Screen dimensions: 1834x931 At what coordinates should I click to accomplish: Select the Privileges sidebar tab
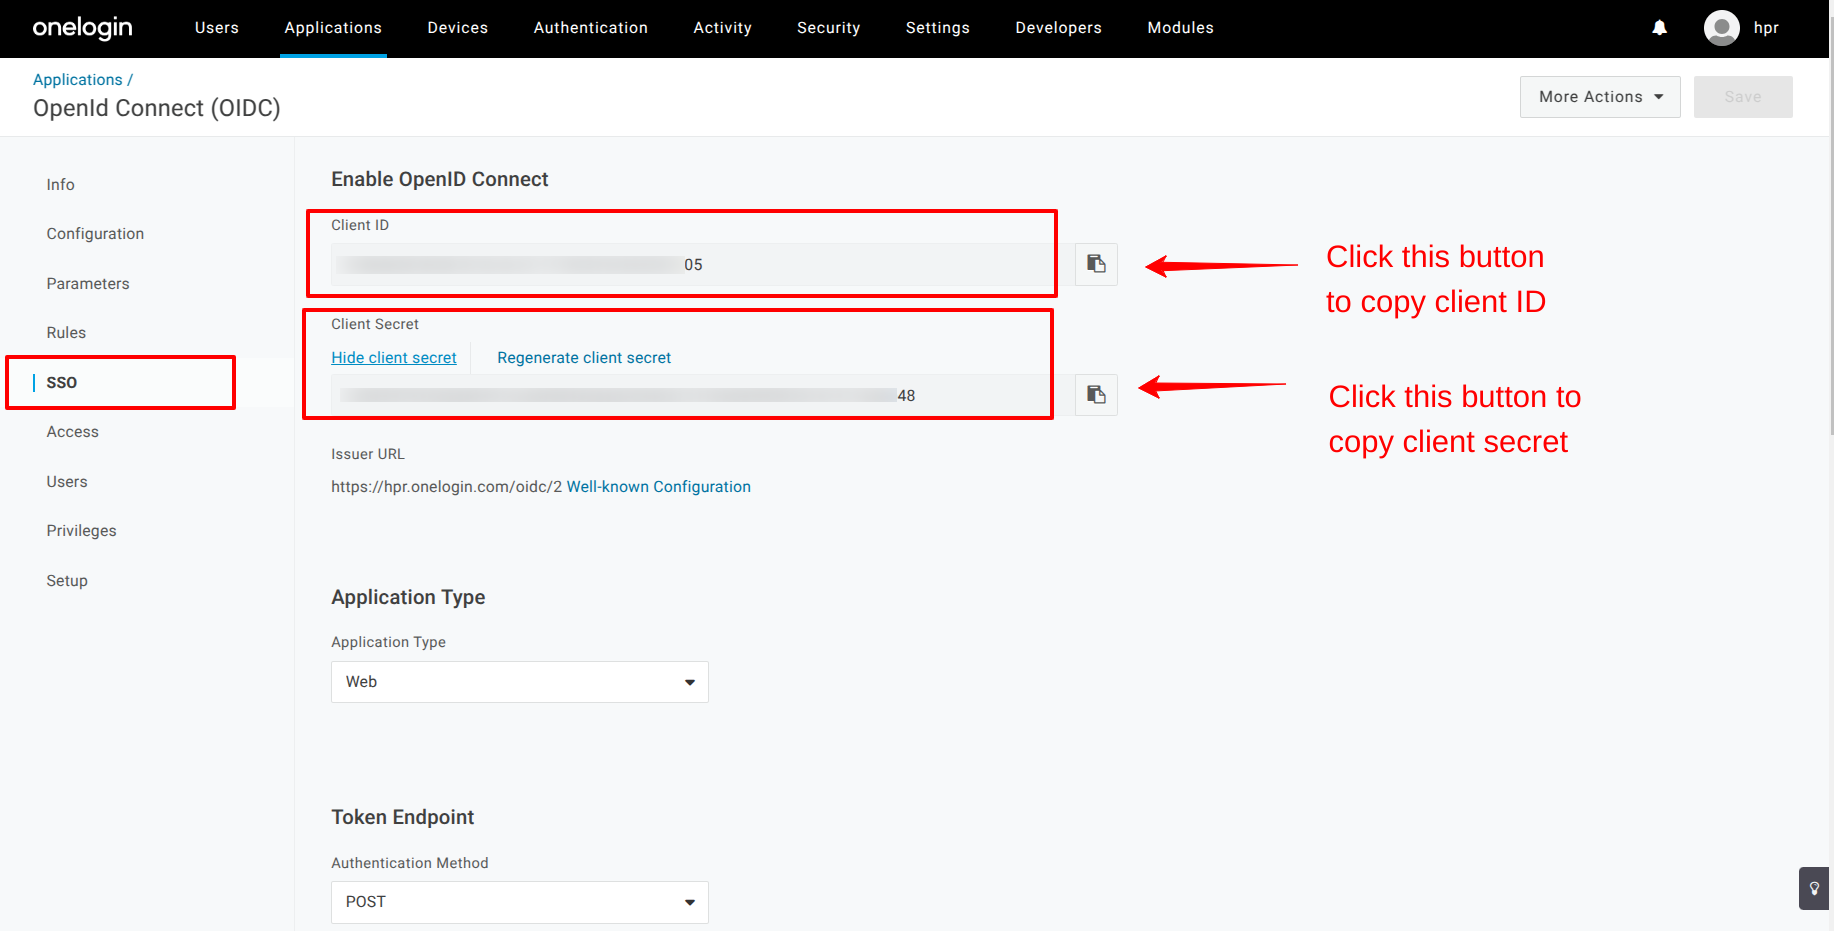(81, 531)
